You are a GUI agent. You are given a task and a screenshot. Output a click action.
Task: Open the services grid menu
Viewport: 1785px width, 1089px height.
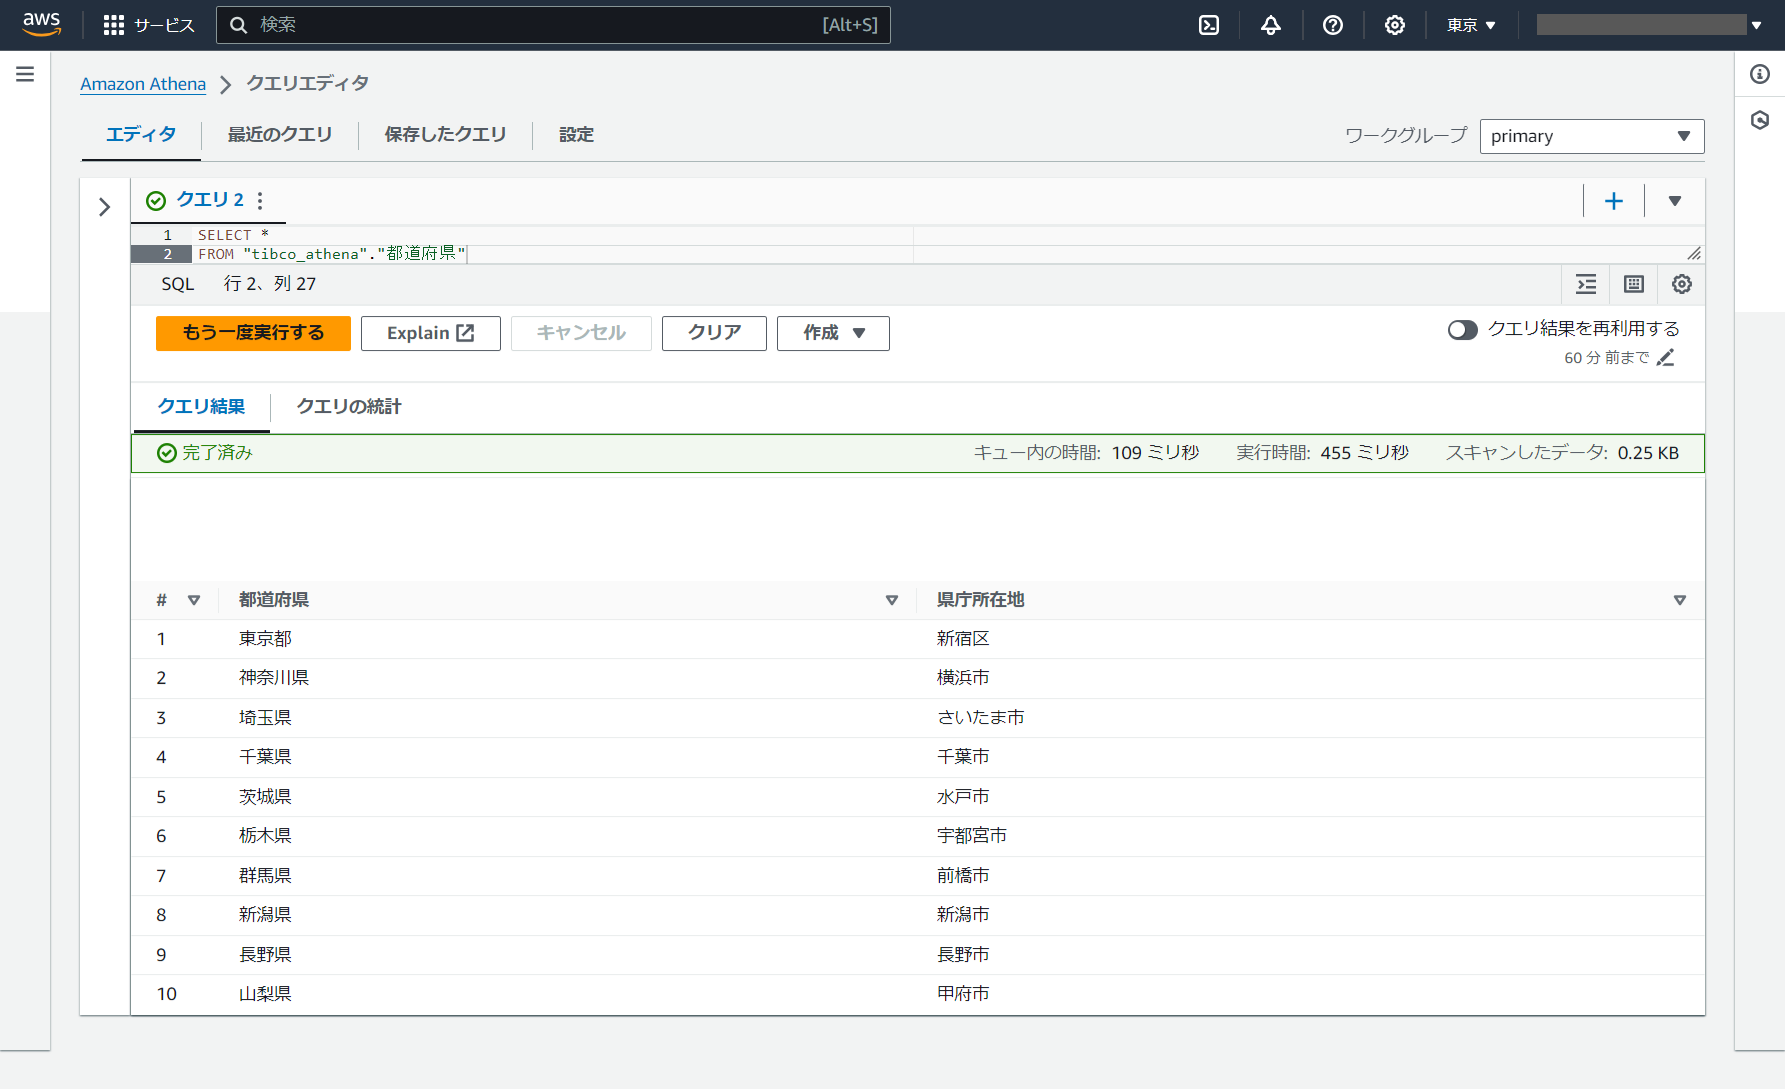114,25
